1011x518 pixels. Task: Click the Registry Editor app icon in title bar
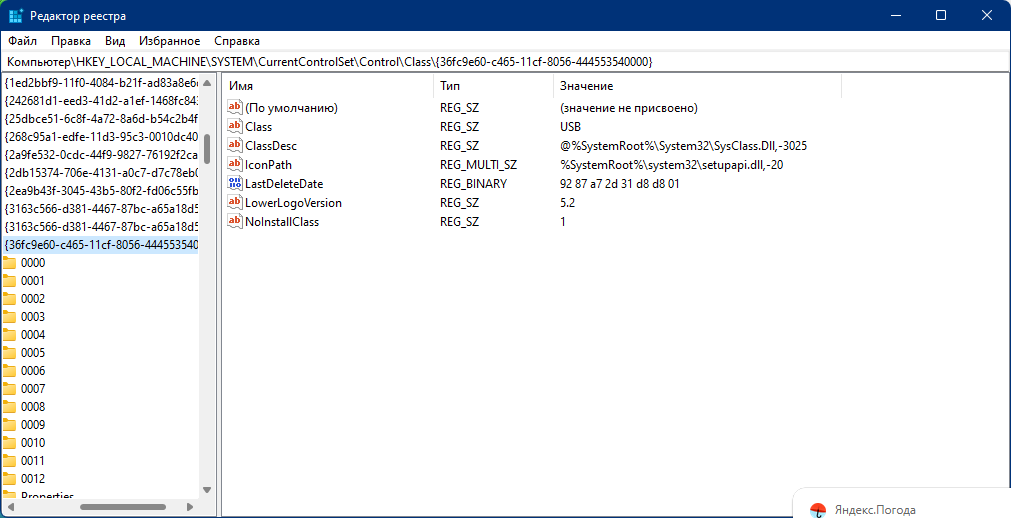coord(16,16)
